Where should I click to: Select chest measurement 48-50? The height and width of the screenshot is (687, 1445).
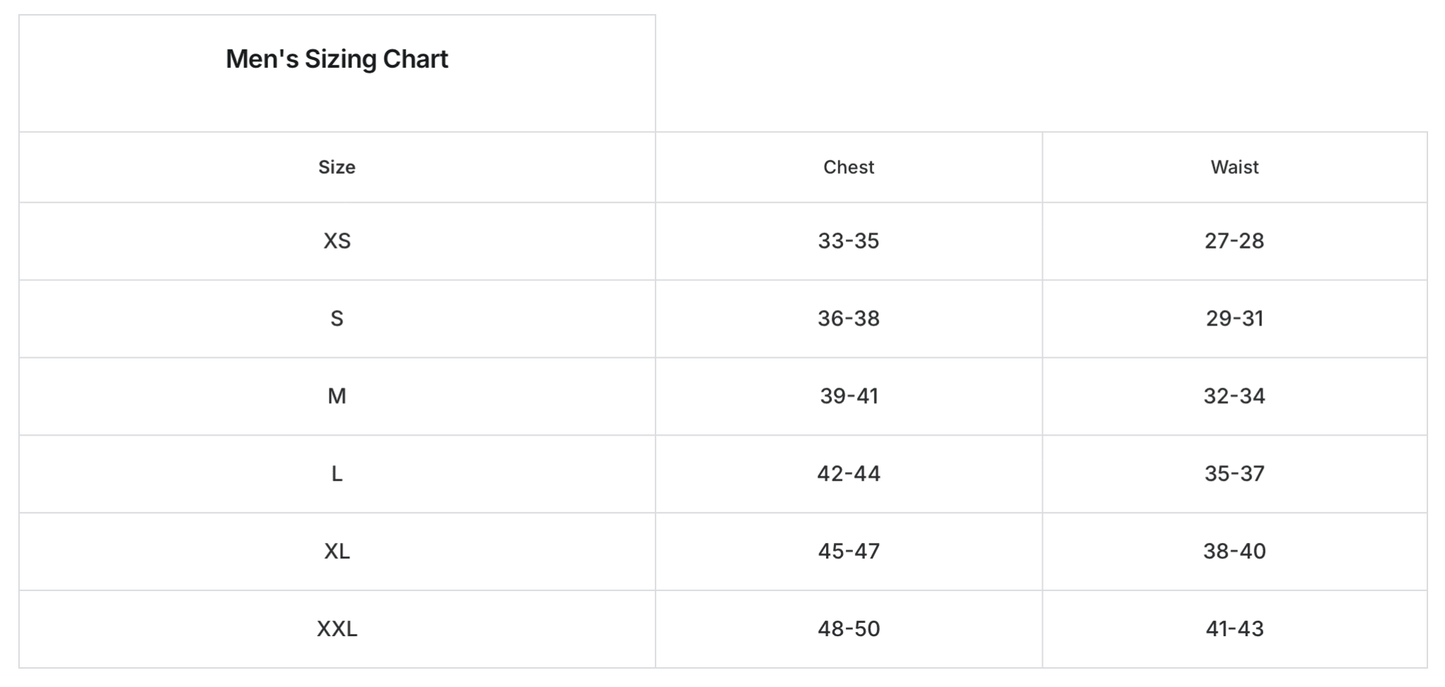pyautogui.click(x=849, y=629)
